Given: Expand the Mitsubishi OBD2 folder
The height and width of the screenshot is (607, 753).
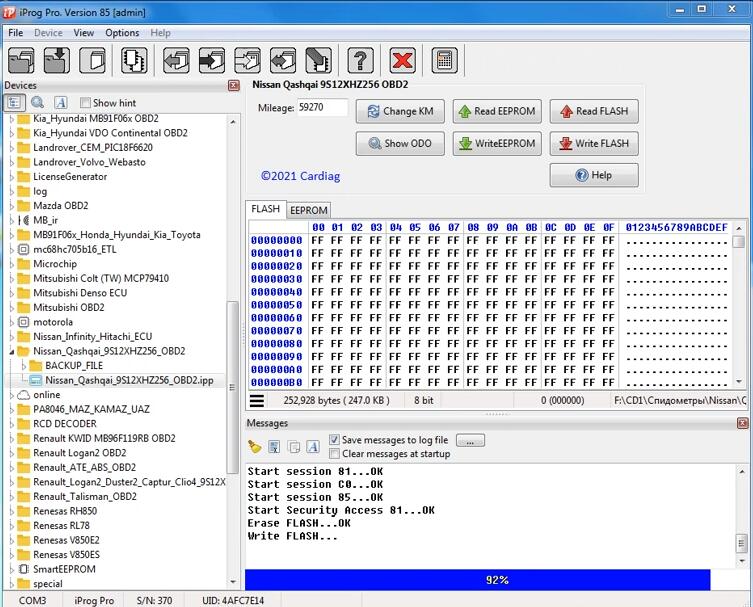Looking at the screenshot, I should pyautogui.click(x=12, y=307).
